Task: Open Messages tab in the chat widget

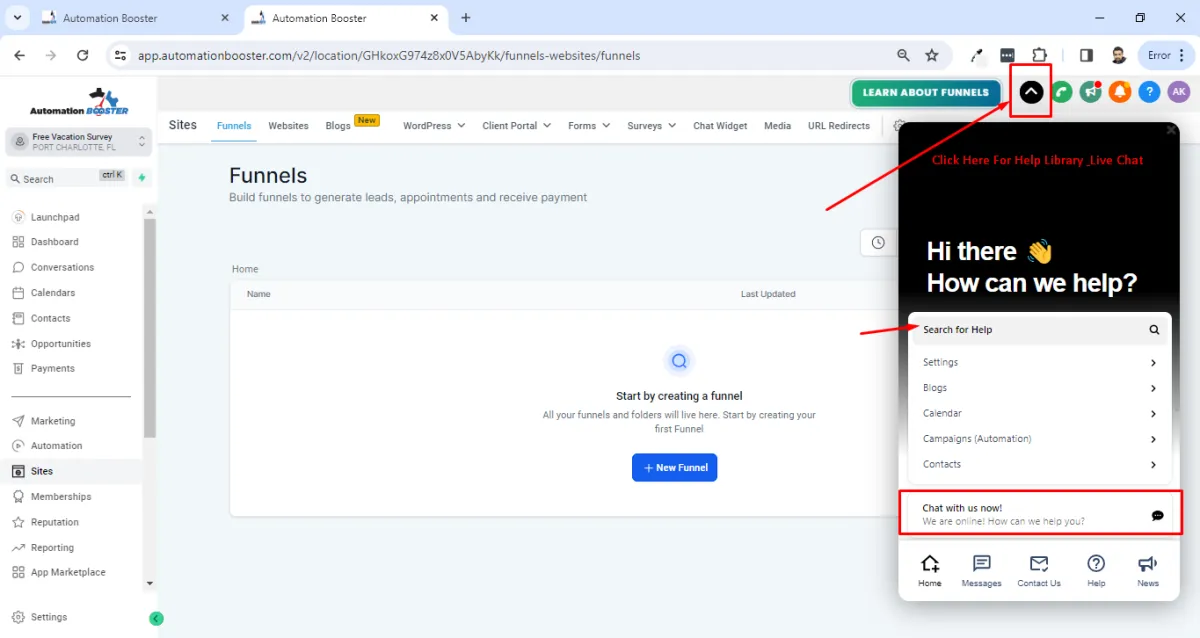Action: (981, 571)
